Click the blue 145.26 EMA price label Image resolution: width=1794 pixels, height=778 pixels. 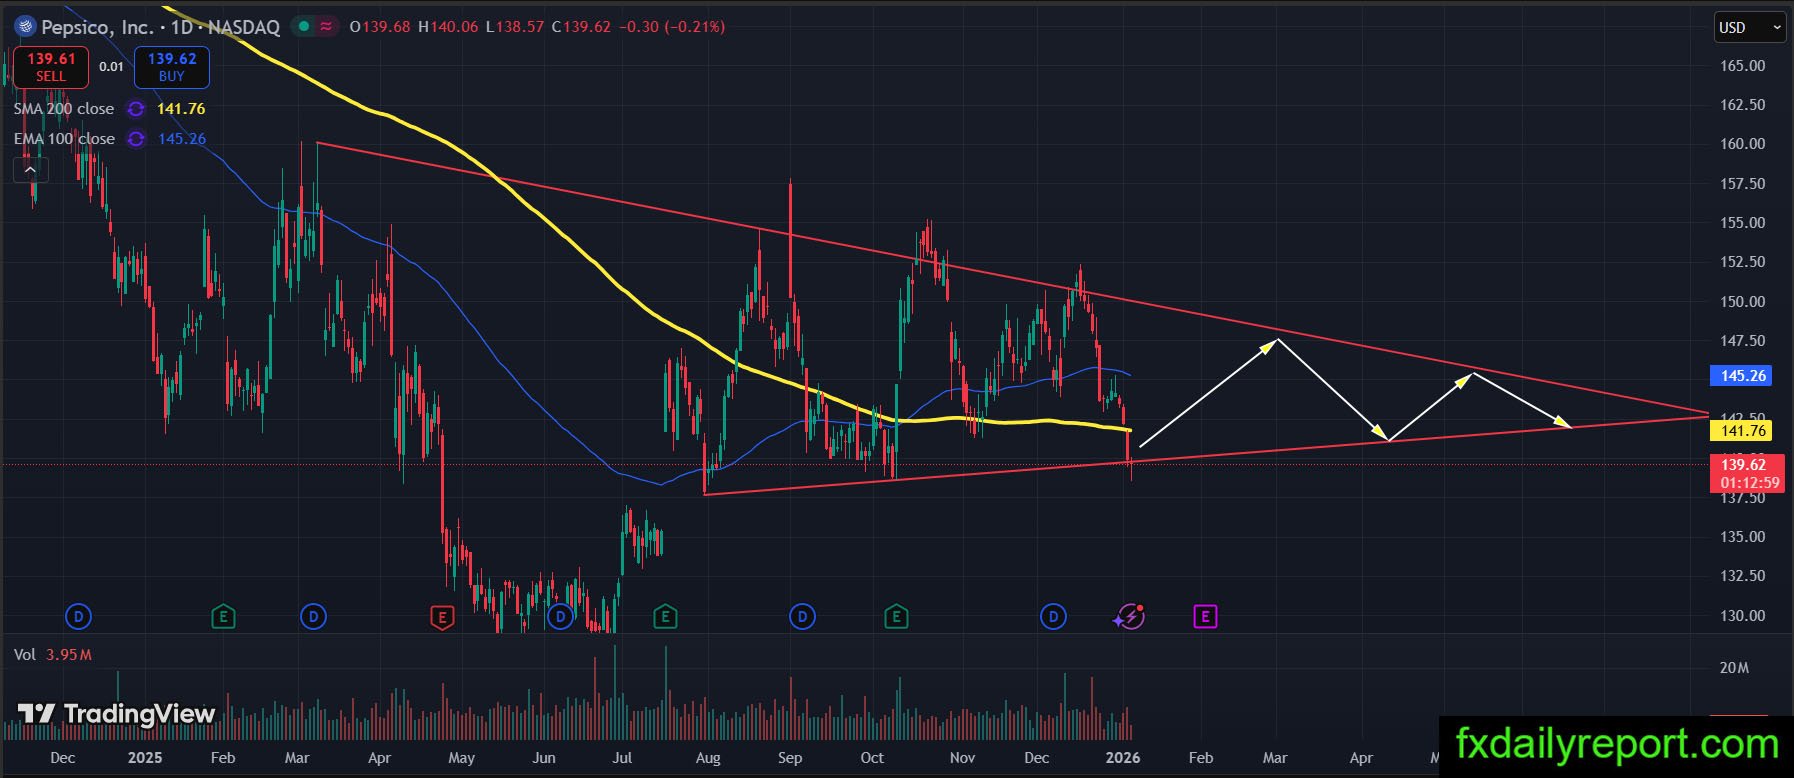coord(1743,376)
